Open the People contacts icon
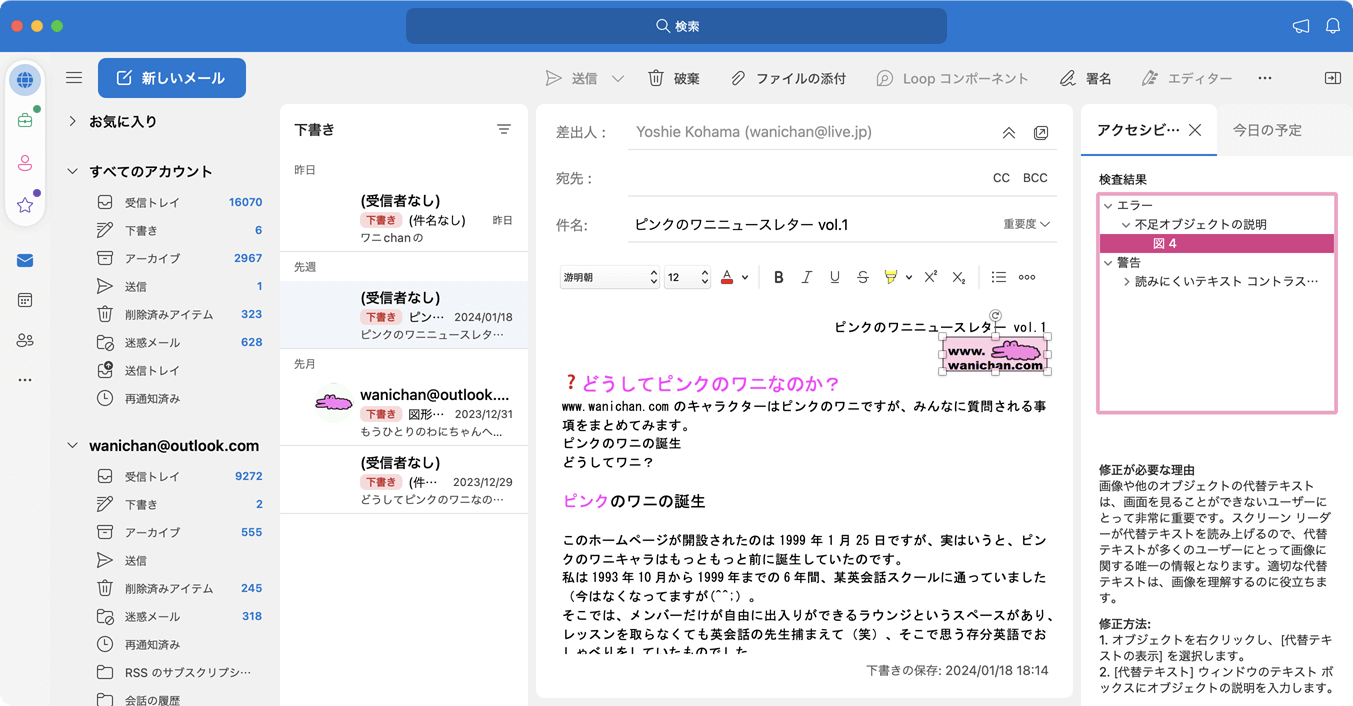The width and height of the screenshot is (1353, 706). click(x=25, y=341)
